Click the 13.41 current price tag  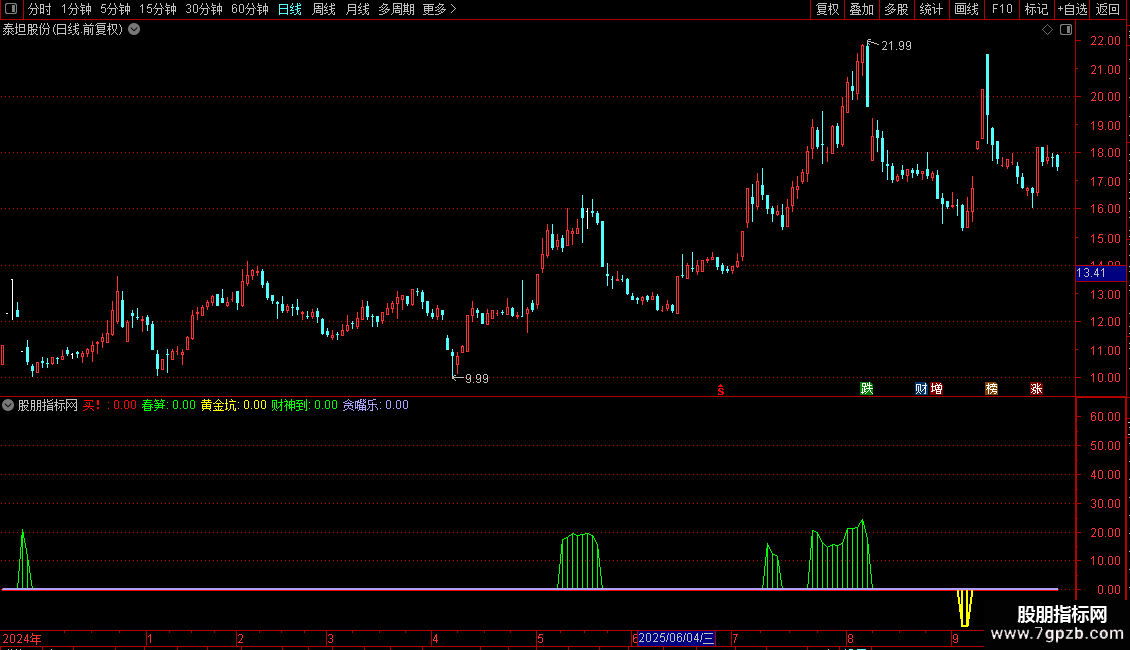pos(1100,273)
